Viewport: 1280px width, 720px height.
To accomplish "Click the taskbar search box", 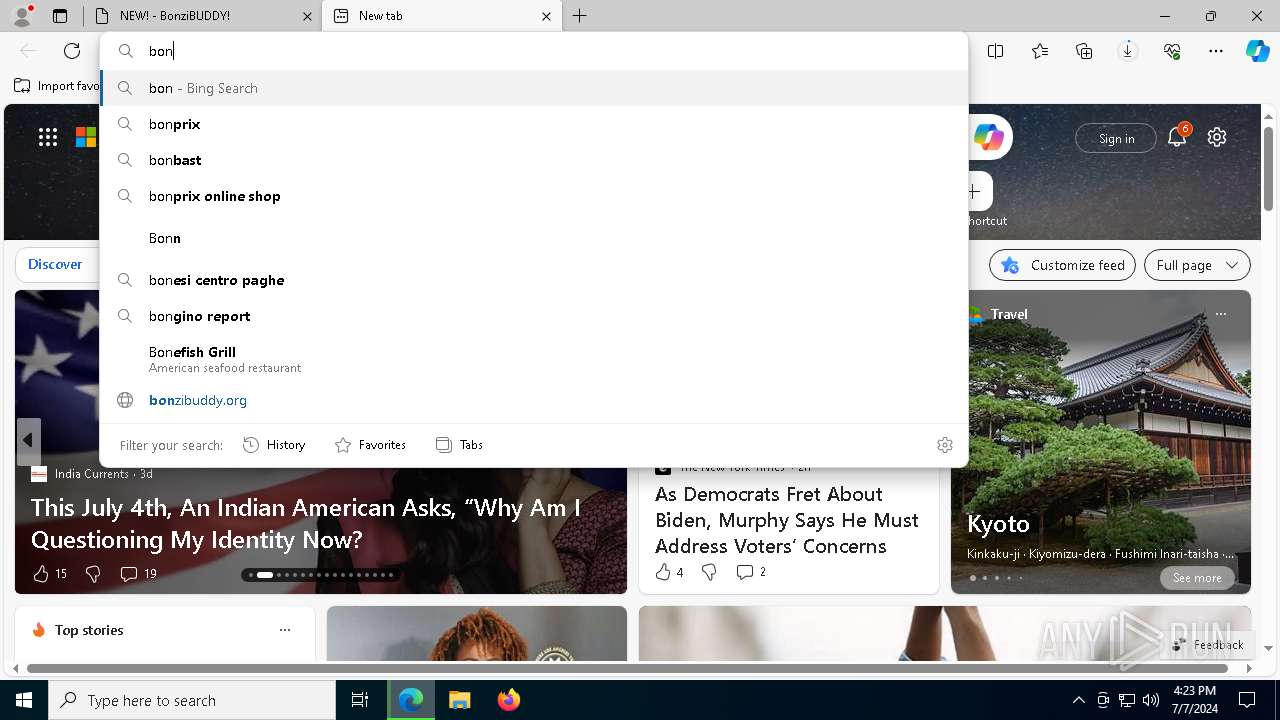I will [192, 700].
